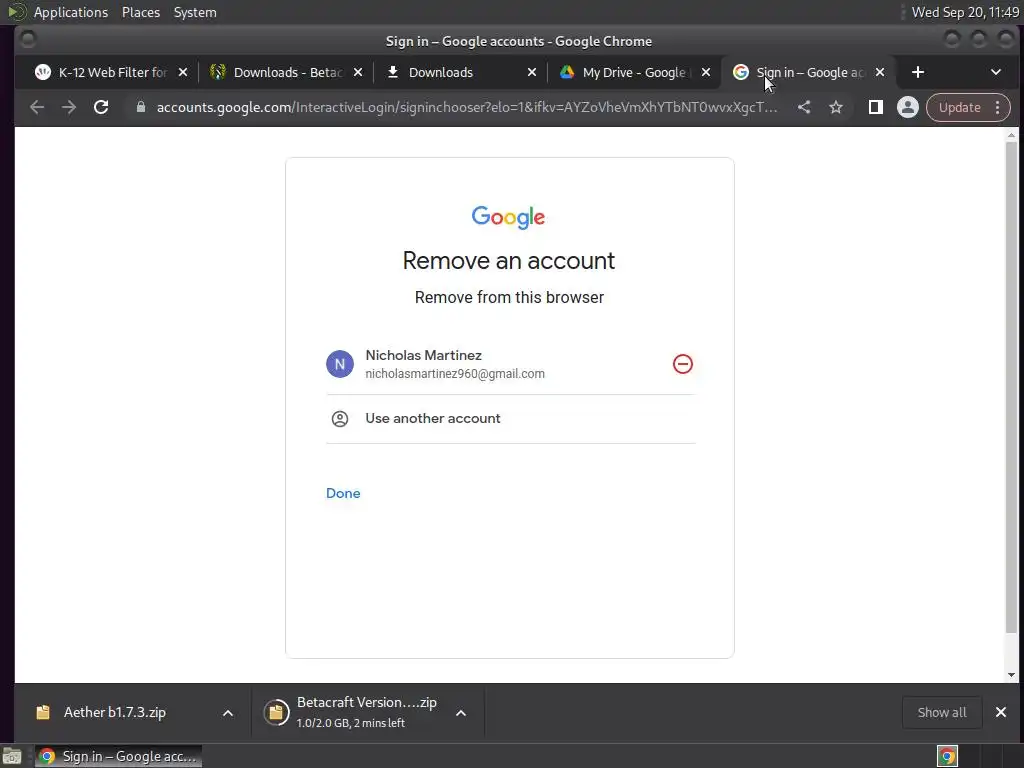
Task: Expand the tab search dropdown
Action: pos(996,72)
